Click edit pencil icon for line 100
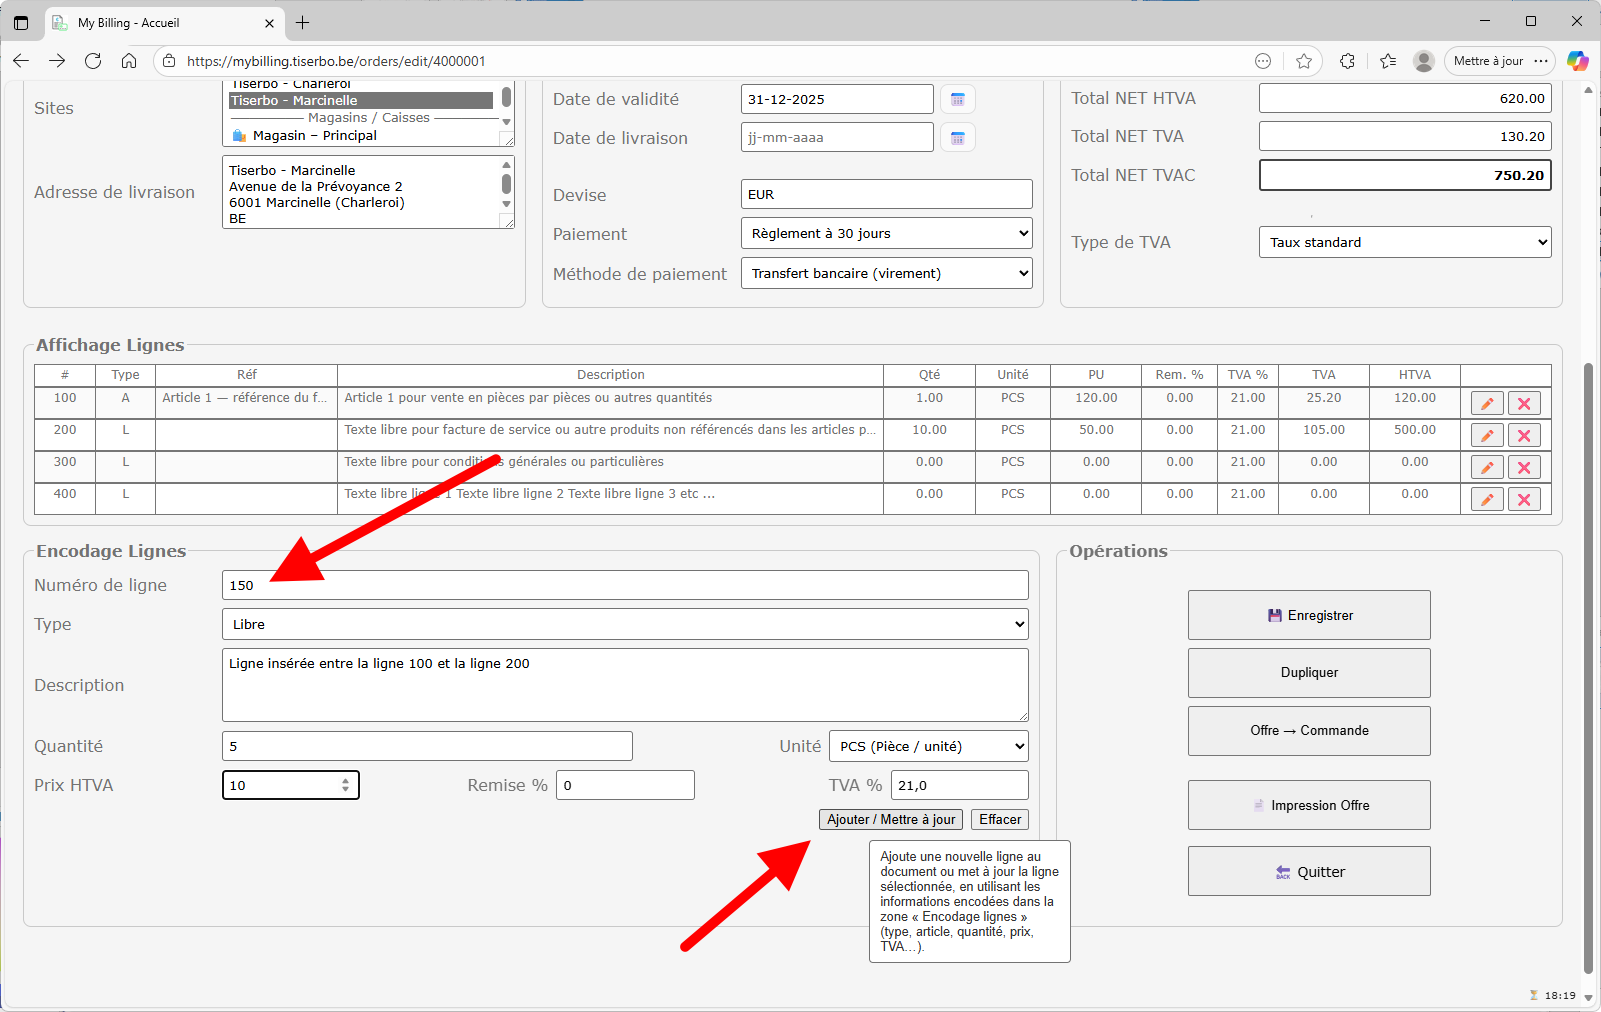This screenshot has height=1012, width=1601. pyautogui.click(x=1487, y=404)
